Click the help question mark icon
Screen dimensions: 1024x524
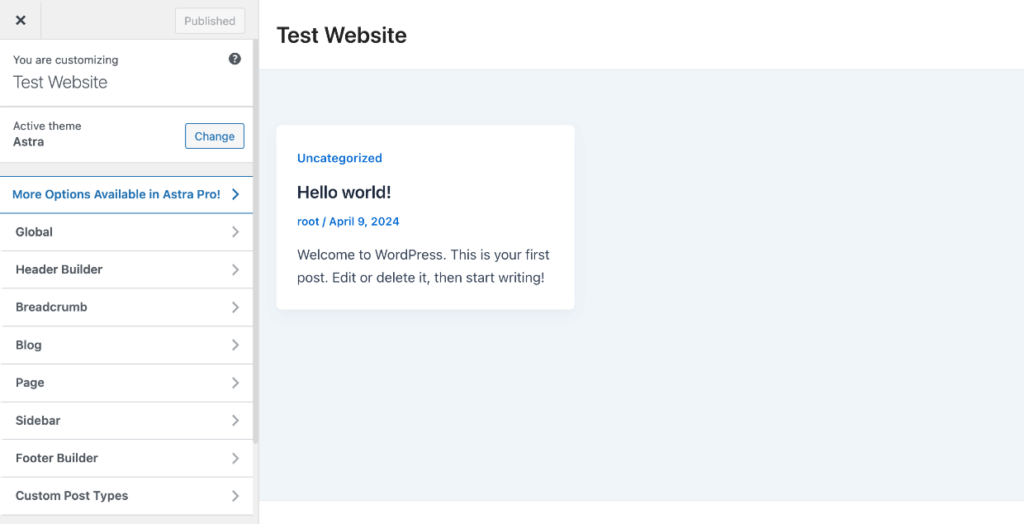(234, 59)
